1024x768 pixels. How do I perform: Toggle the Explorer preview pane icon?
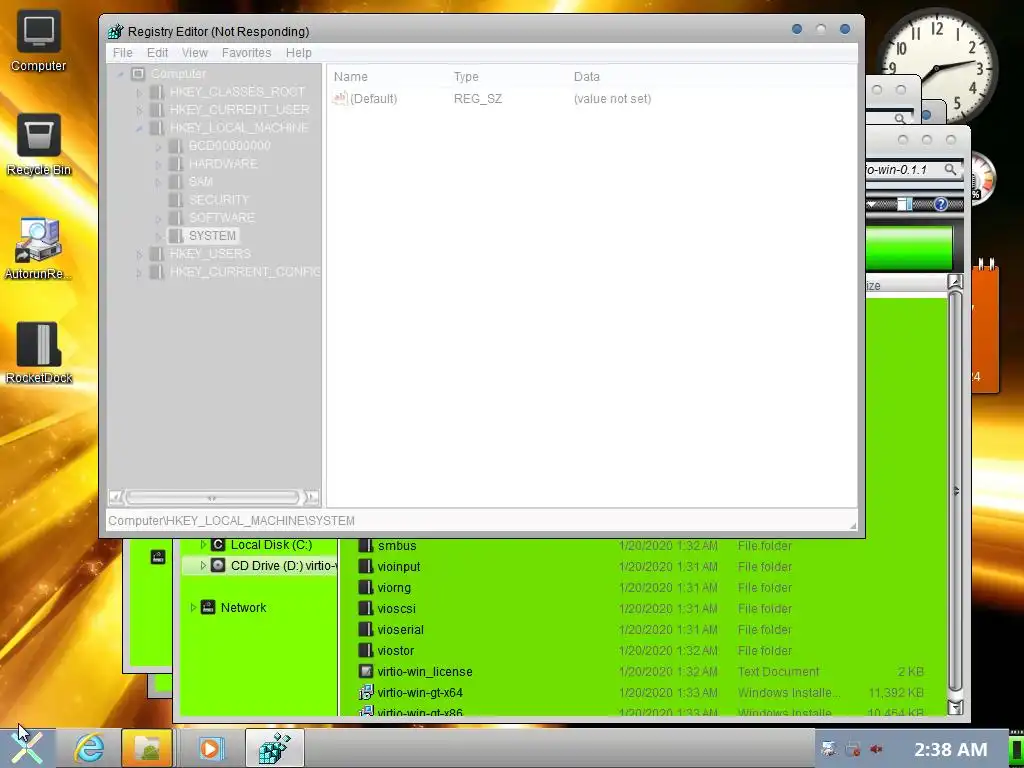(904, 204)
